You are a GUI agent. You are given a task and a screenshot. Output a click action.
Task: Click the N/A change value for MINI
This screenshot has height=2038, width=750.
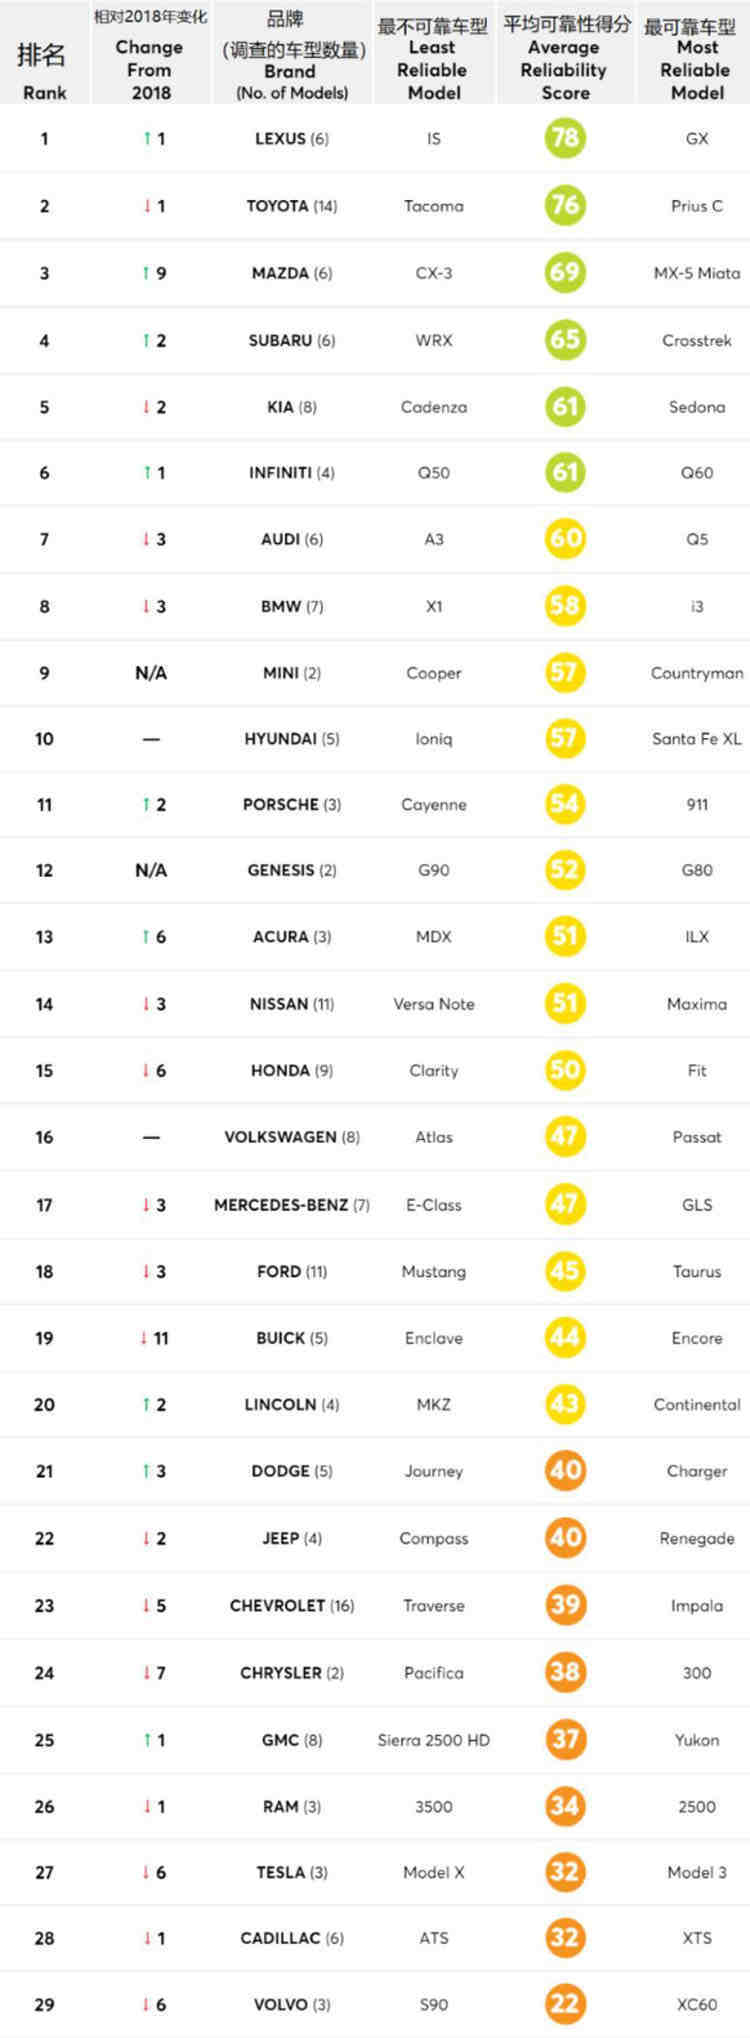coord(151,673)
